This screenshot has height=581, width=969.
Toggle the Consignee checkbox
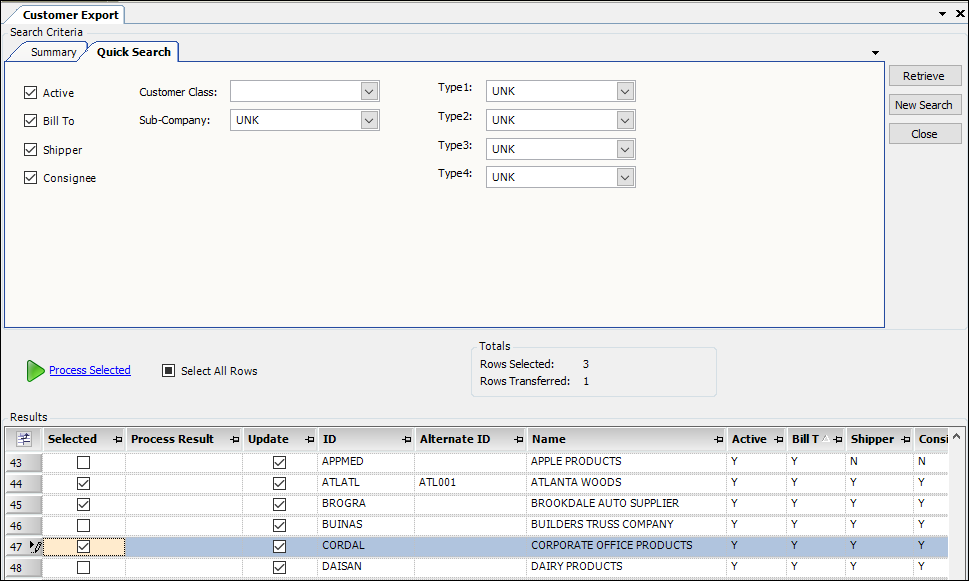coord(30,178)
